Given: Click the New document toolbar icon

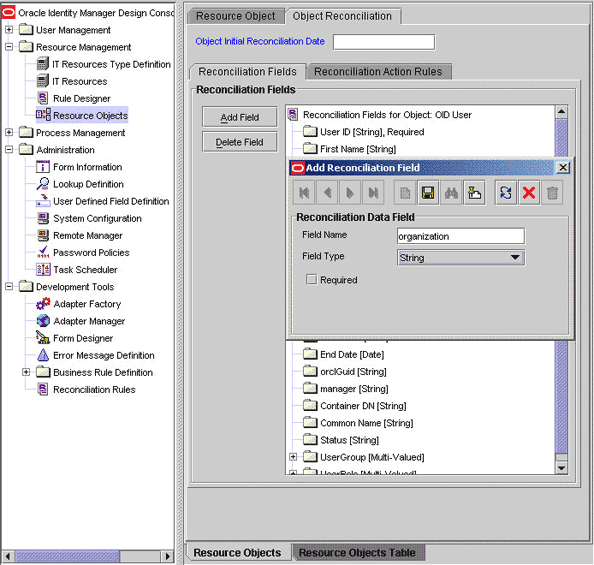Looking at the screenshot, I should click(405, 193).
